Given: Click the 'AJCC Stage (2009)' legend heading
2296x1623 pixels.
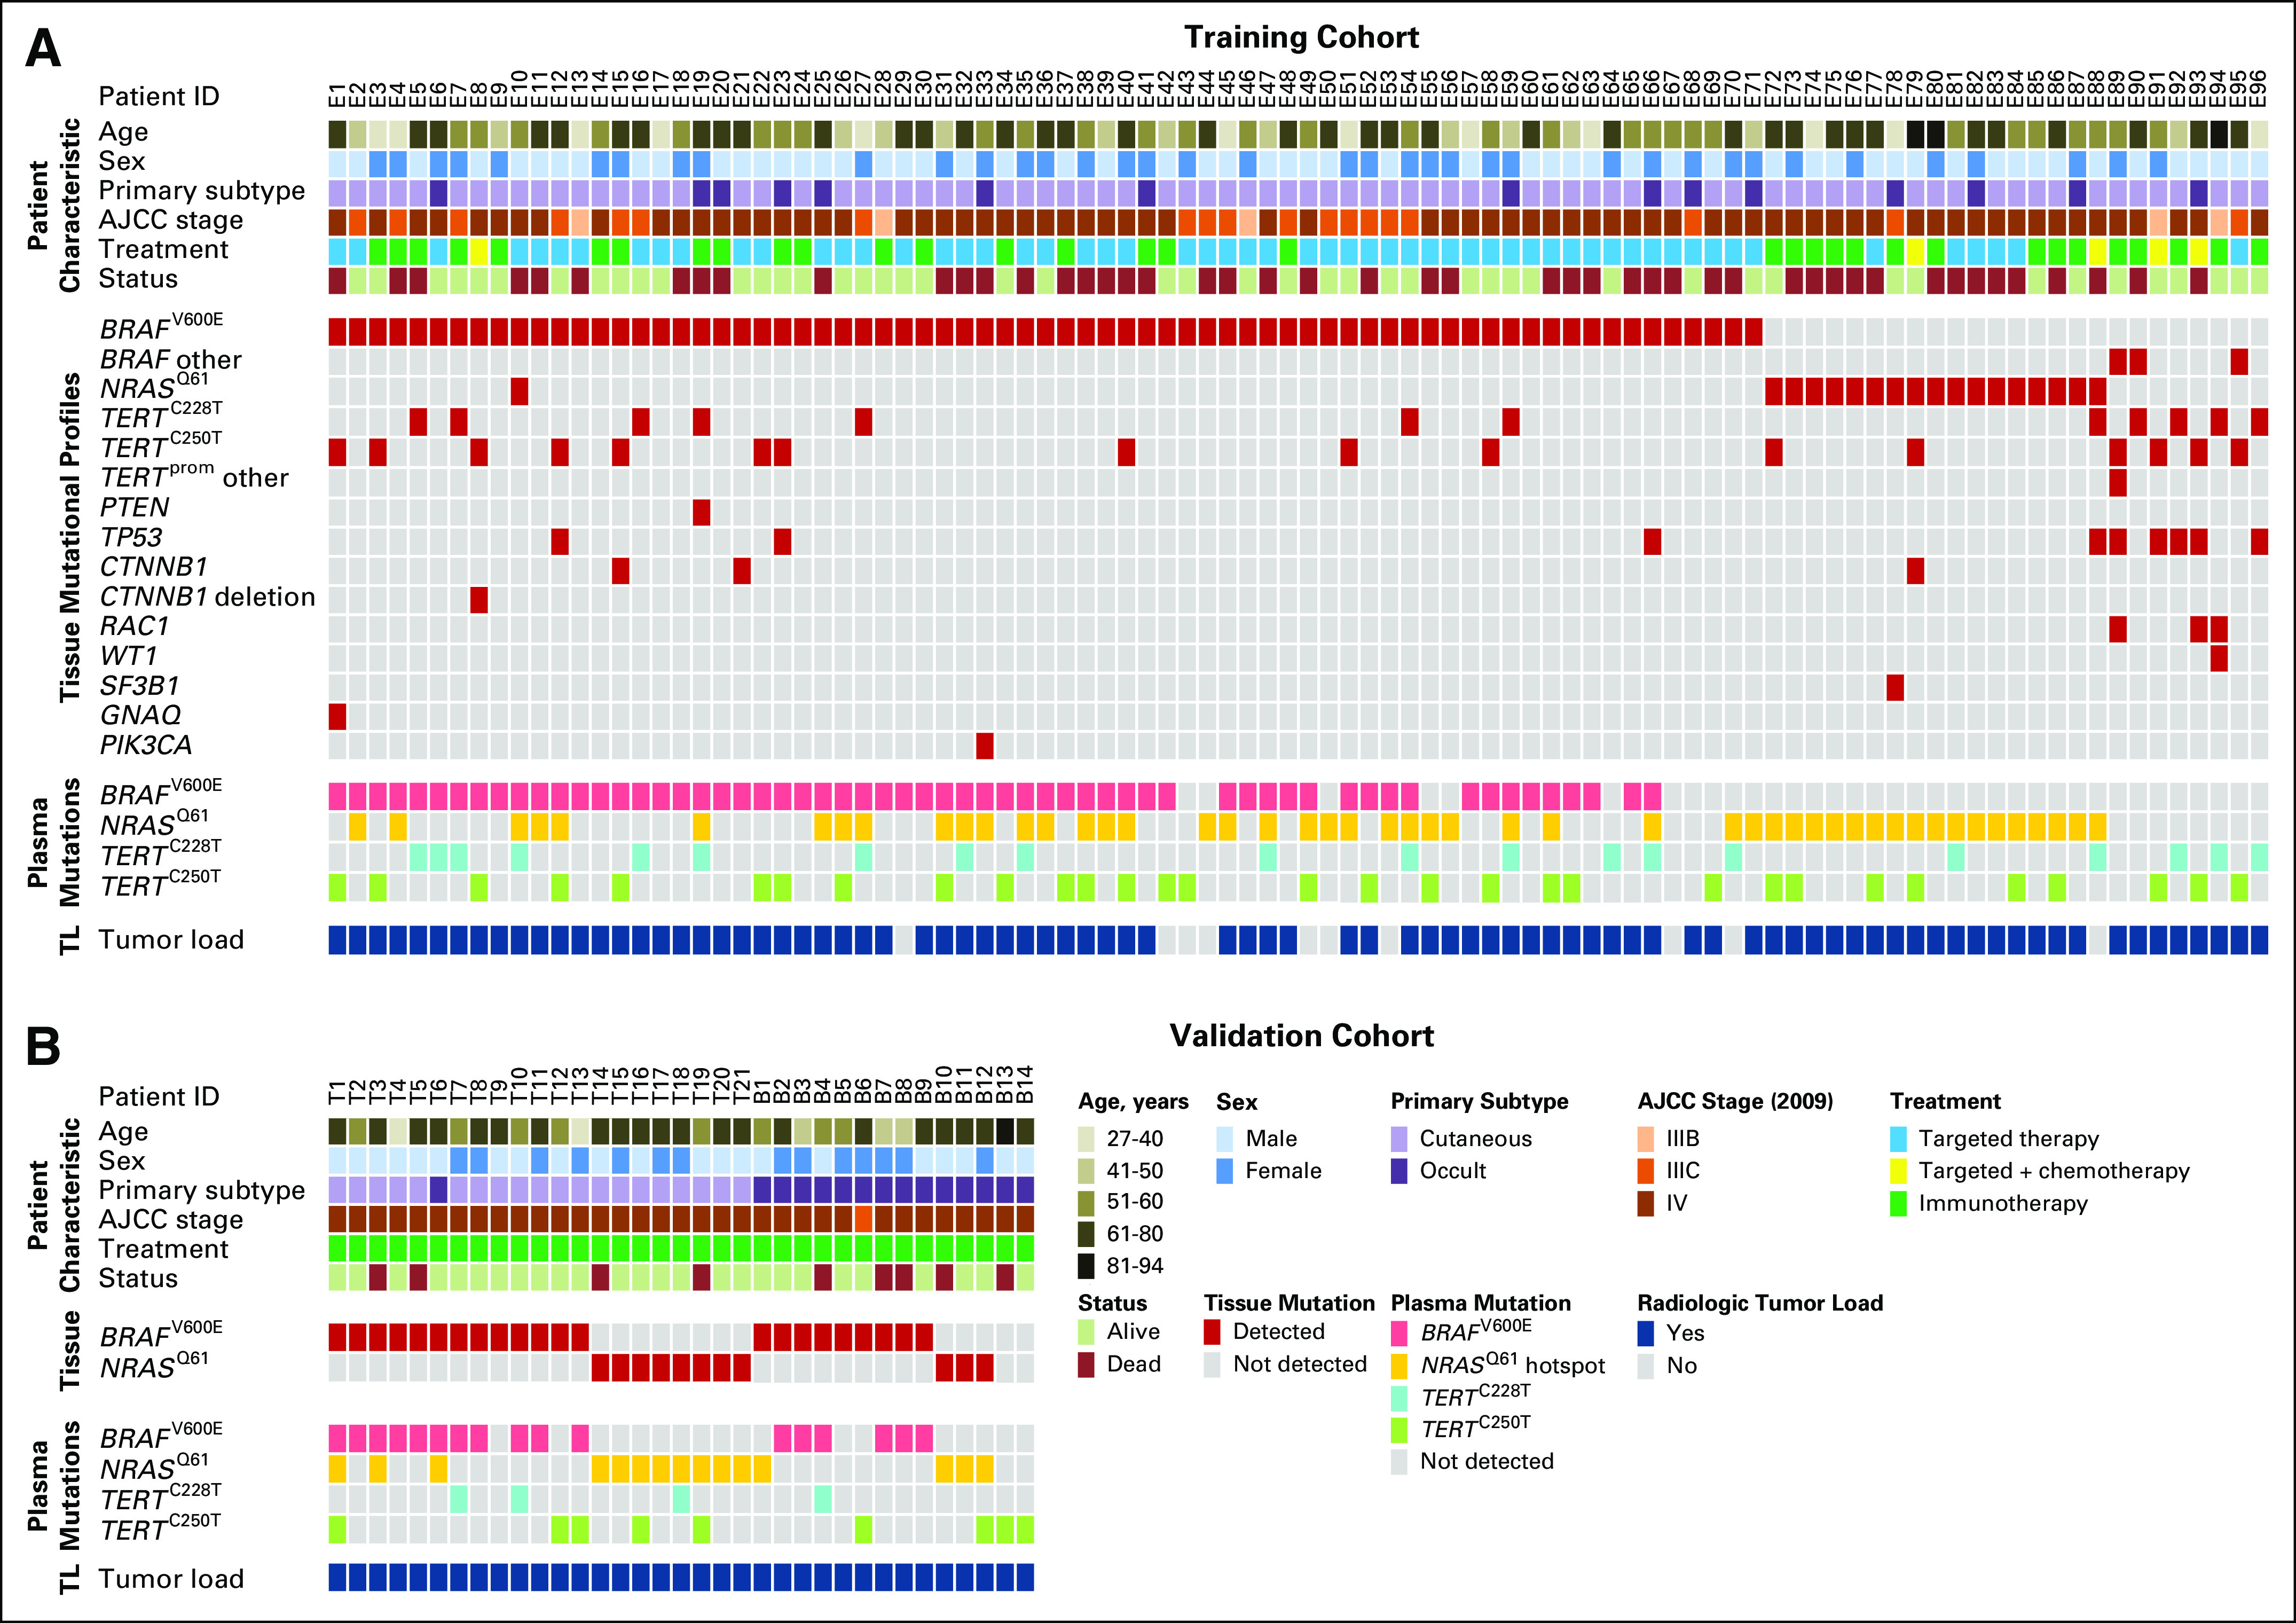Looking at the screenshot, I should coord(1735,1101).
